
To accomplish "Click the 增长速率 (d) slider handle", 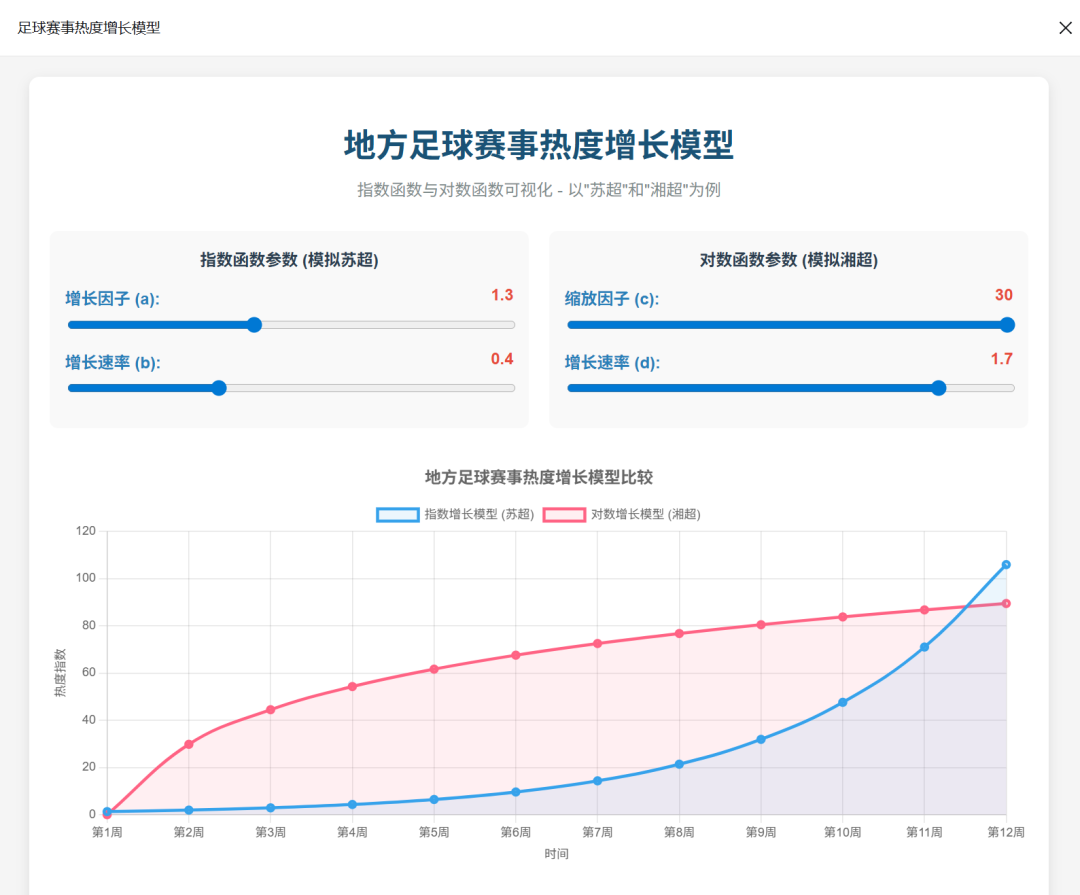I will point(938,388).
